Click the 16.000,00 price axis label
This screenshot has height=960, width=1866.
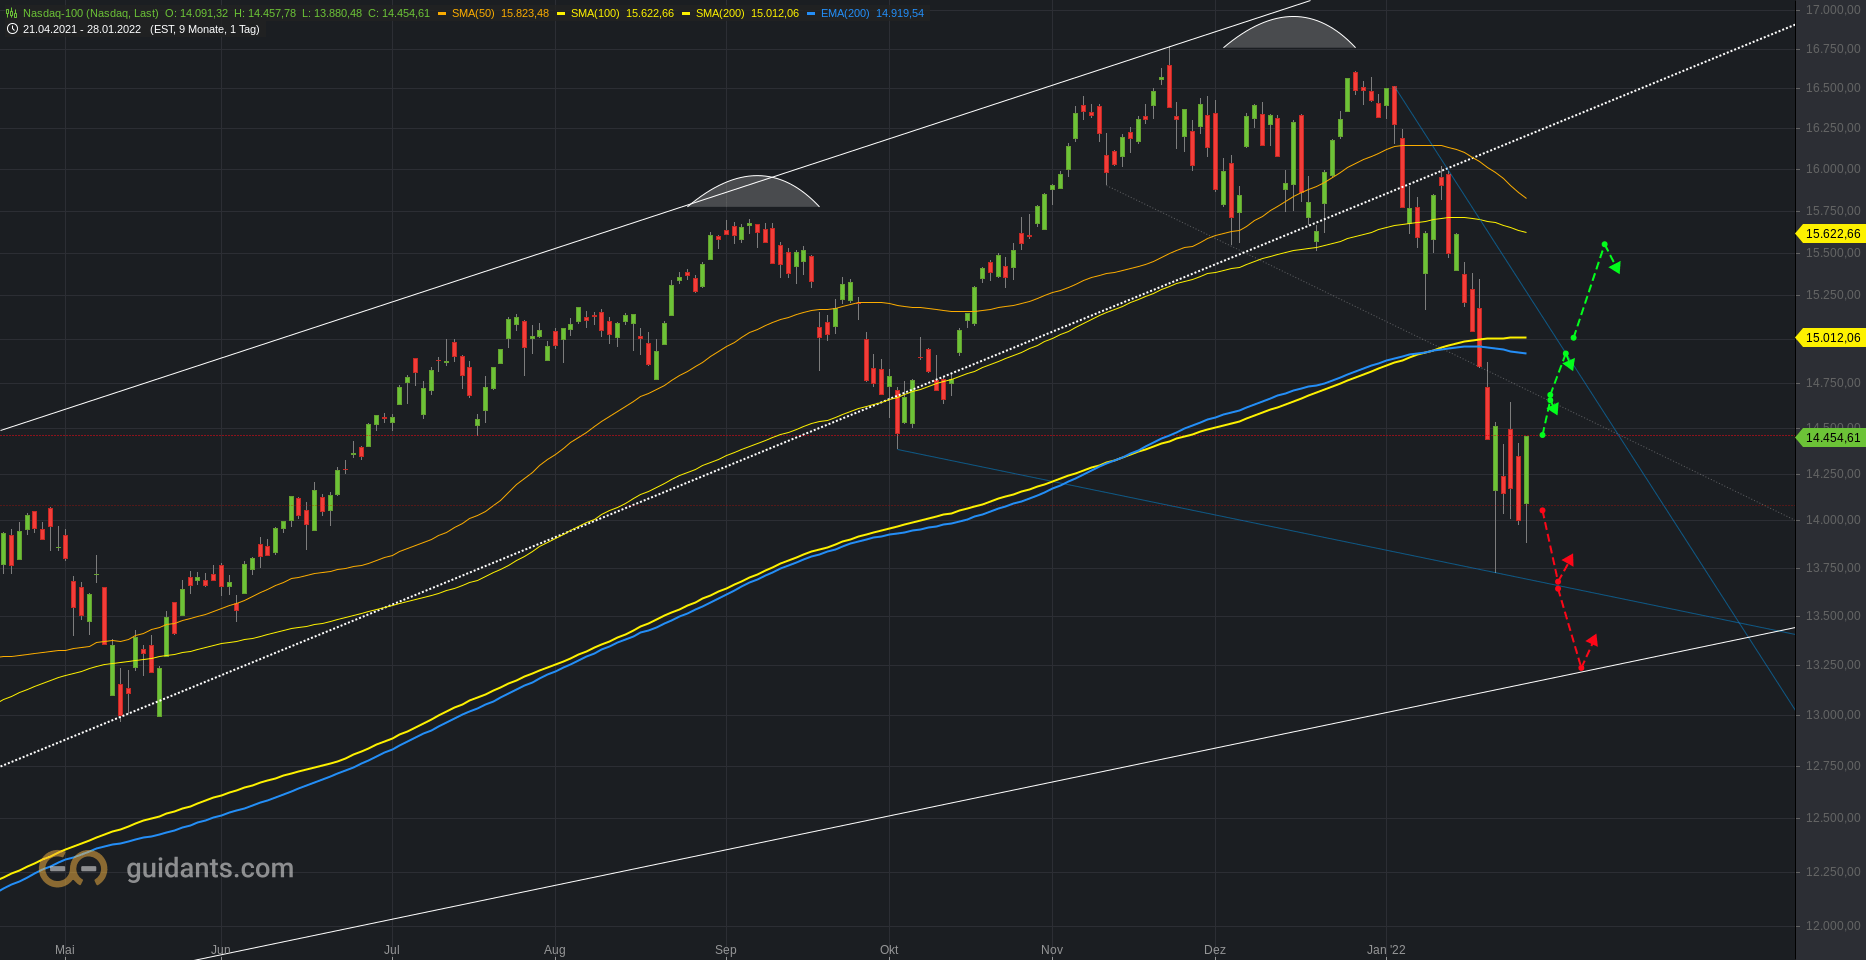1833,169
